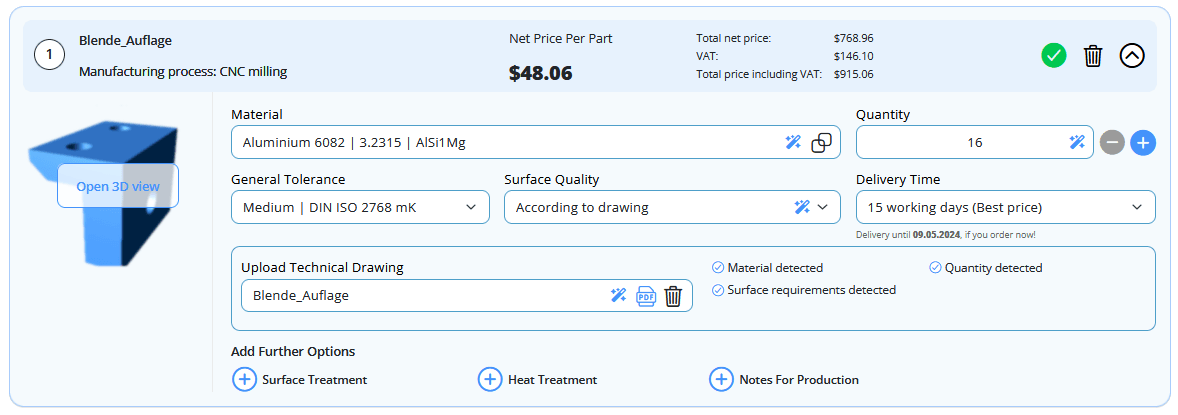This screenshot has height=415, width=1178.
Task: Click total price including VAT $915.06
Action: coord(853,74)
